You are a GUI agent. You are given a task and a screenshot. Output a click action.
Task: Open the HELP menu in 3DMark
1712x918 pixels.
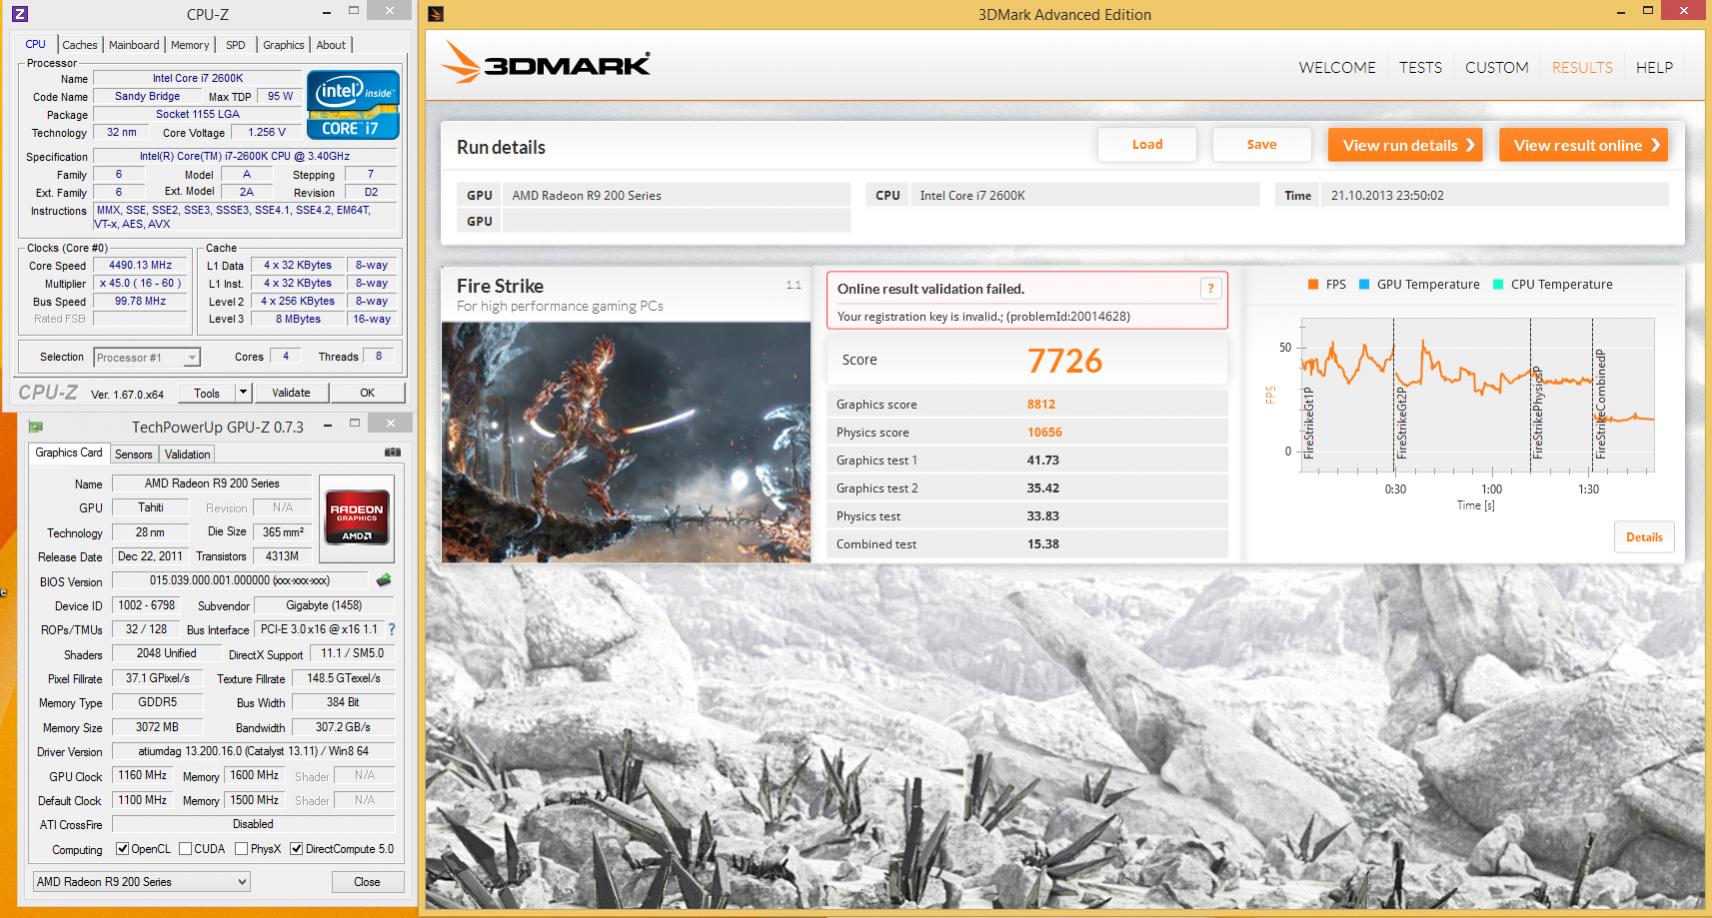[1654, 67]
